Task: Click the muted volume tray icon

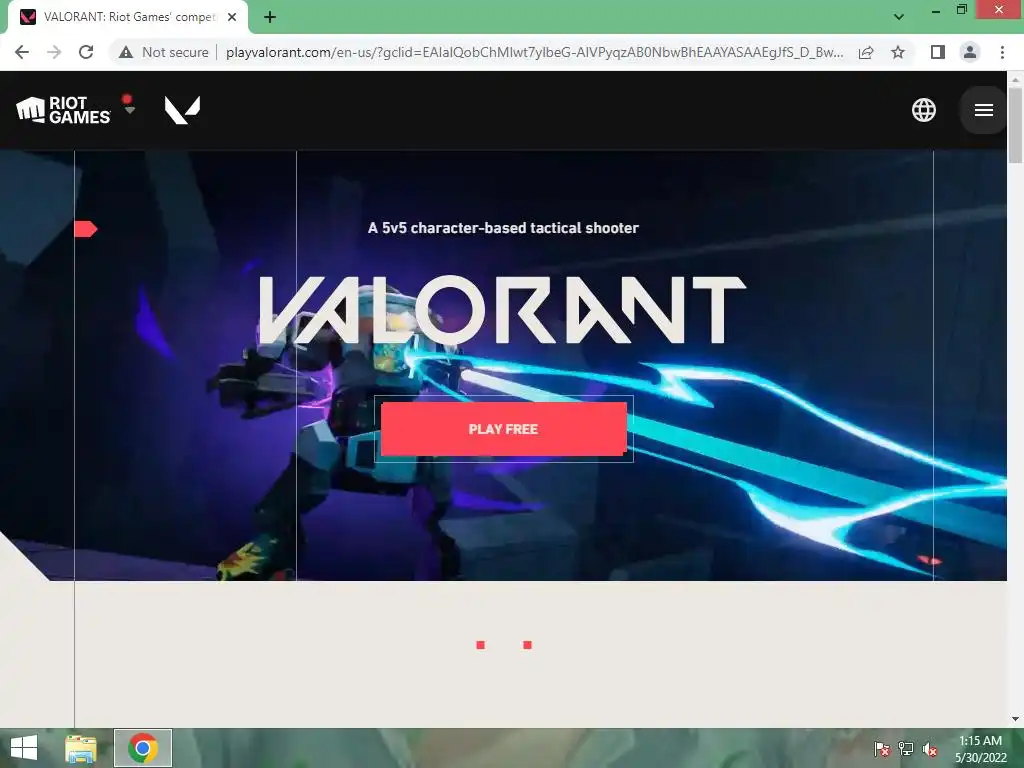Action: click(x=930, y=749)
